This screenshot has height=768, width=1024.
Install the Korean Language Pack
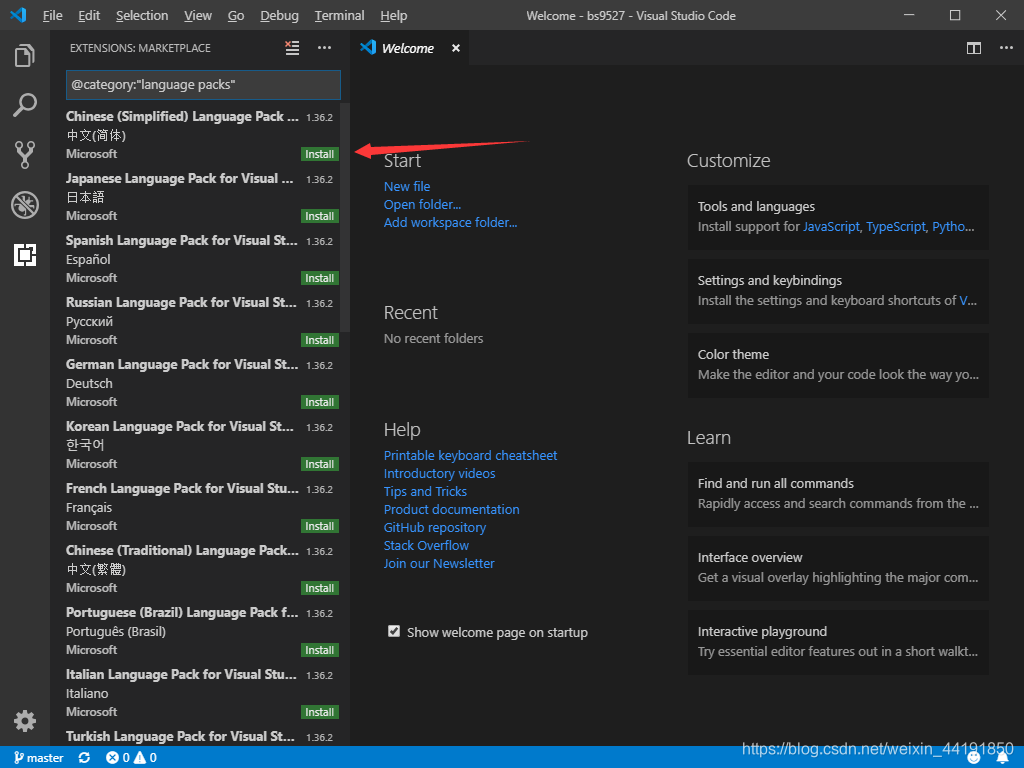[320, 464]
